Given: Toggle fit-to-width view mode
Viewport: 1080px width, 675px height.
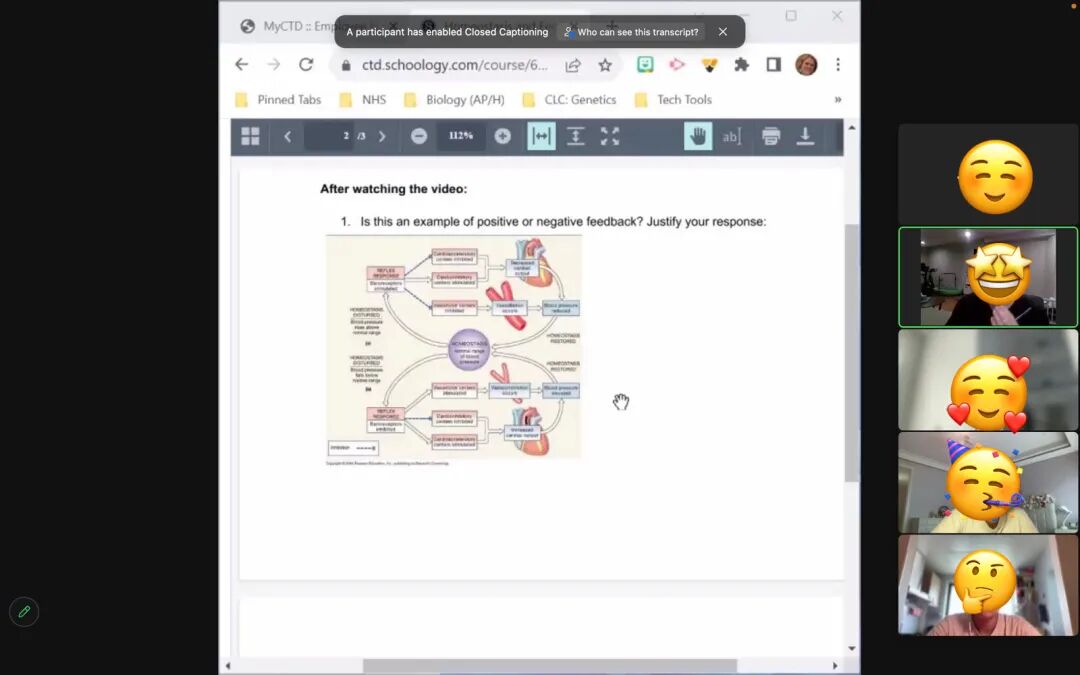Looking at the screenshot, I should (x=541, y=136).
